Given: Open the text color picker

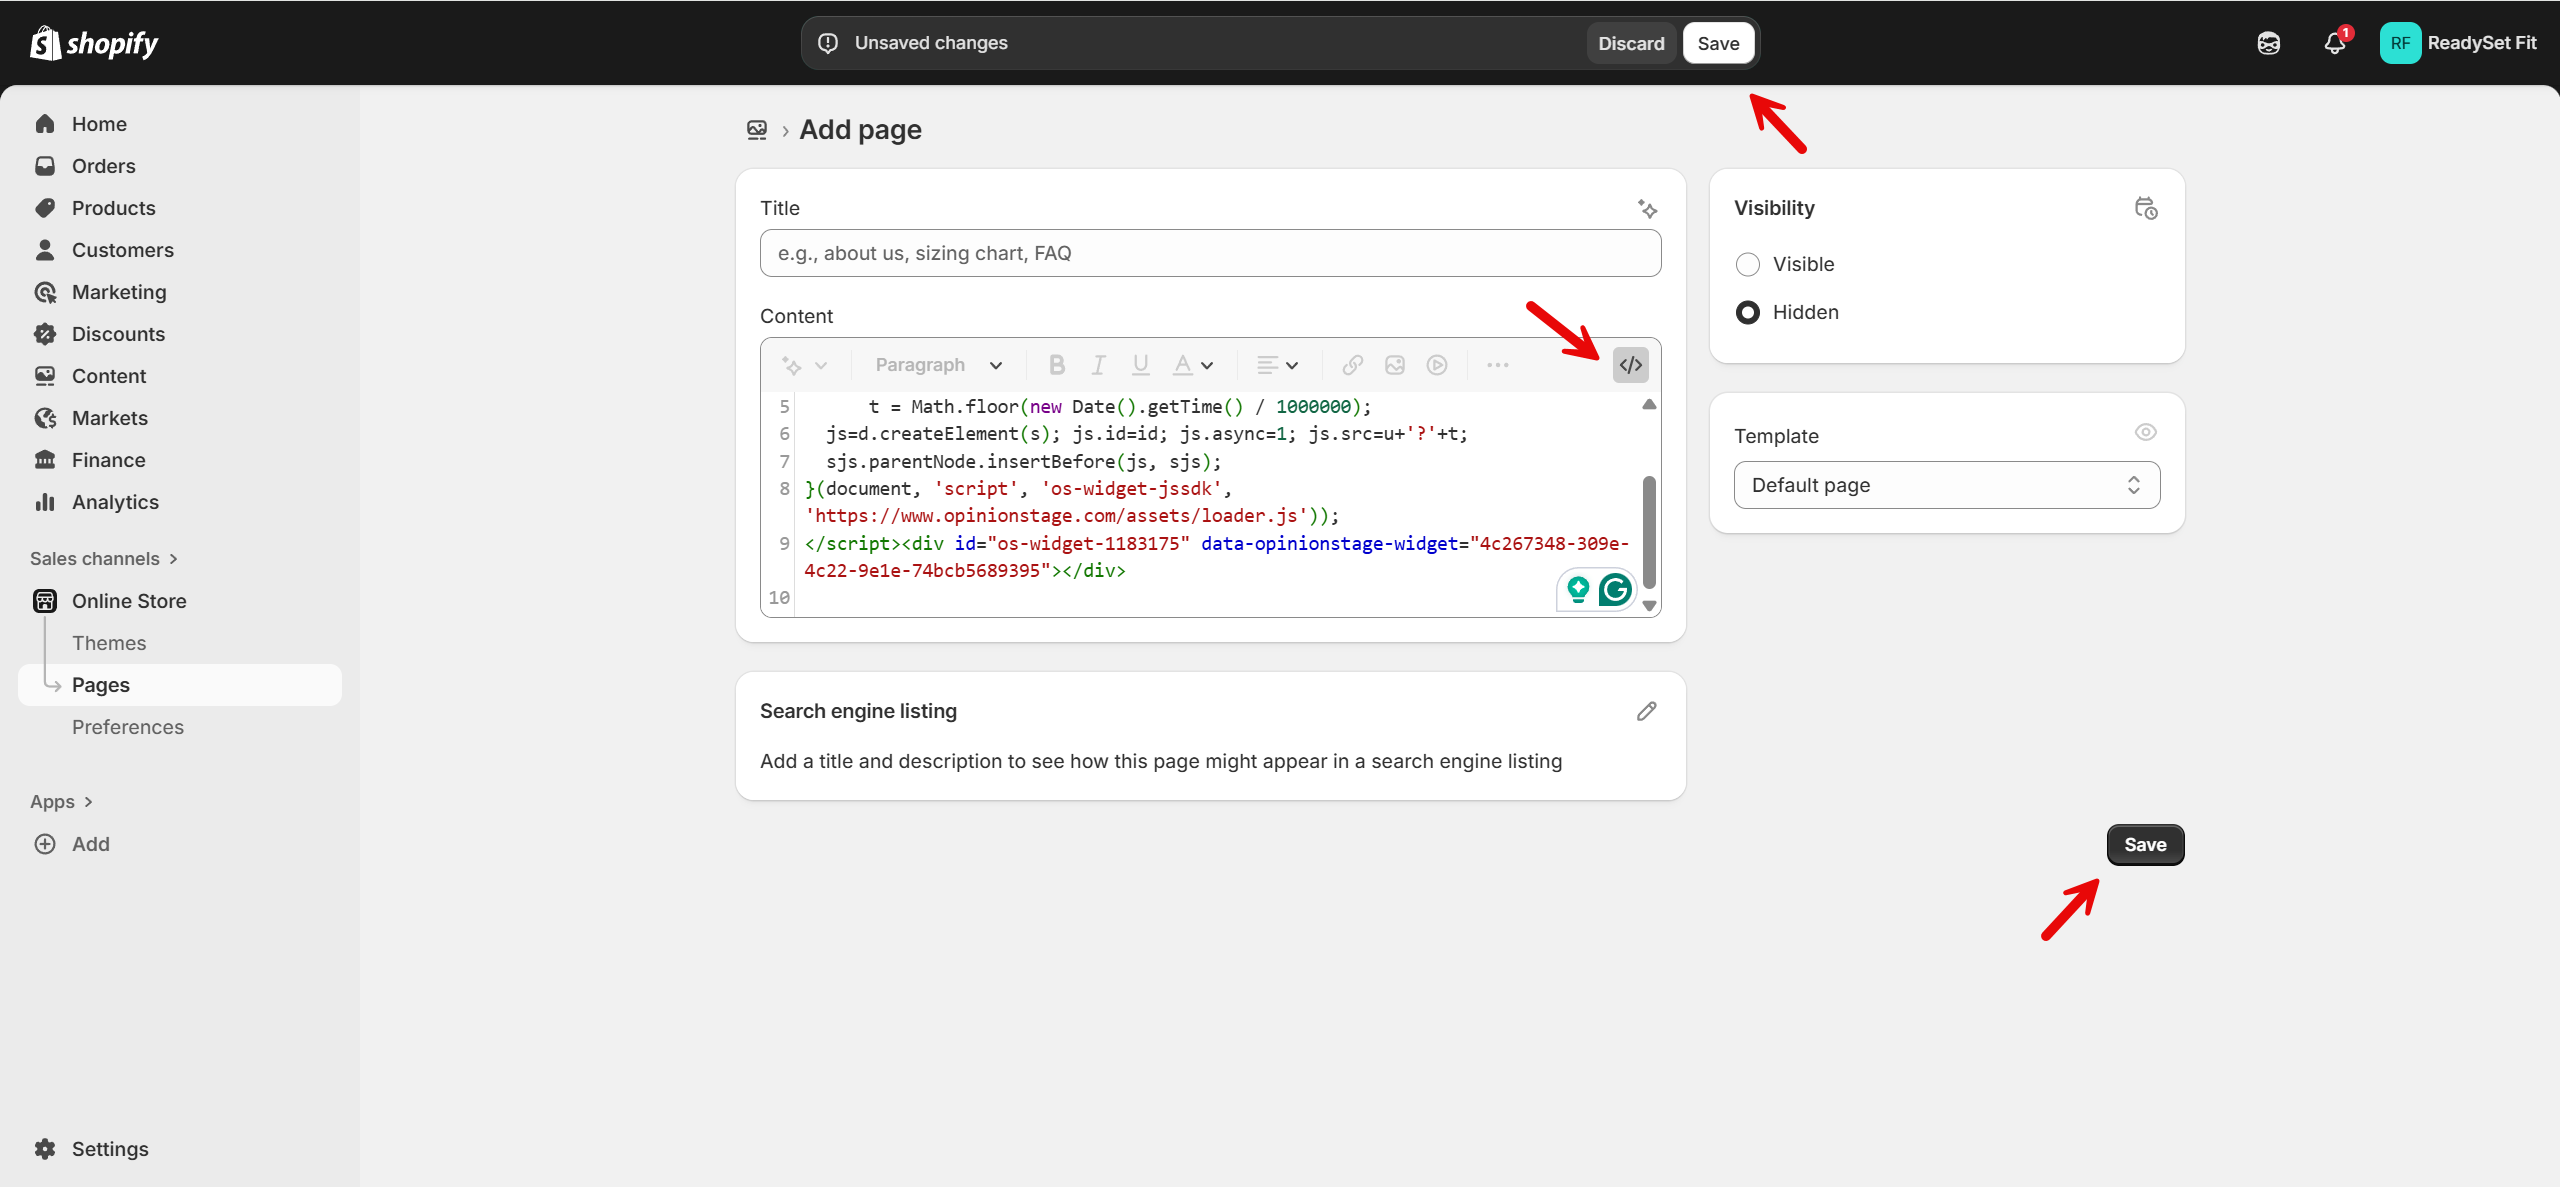Looking at the screenshot, I should [1190, 364].
